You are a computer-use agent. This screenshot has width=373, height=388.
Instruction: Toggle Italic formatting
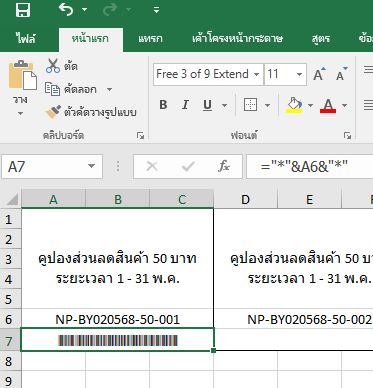185,105
